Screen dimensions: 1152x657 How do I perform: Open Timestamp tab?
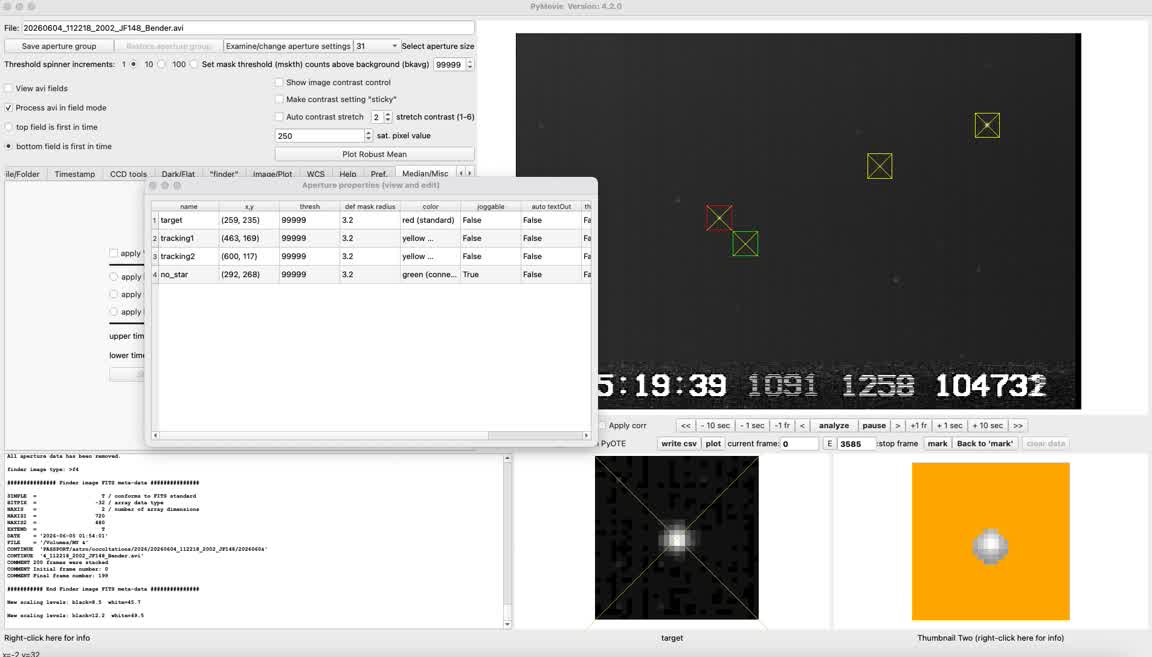(x=74, y=174)
